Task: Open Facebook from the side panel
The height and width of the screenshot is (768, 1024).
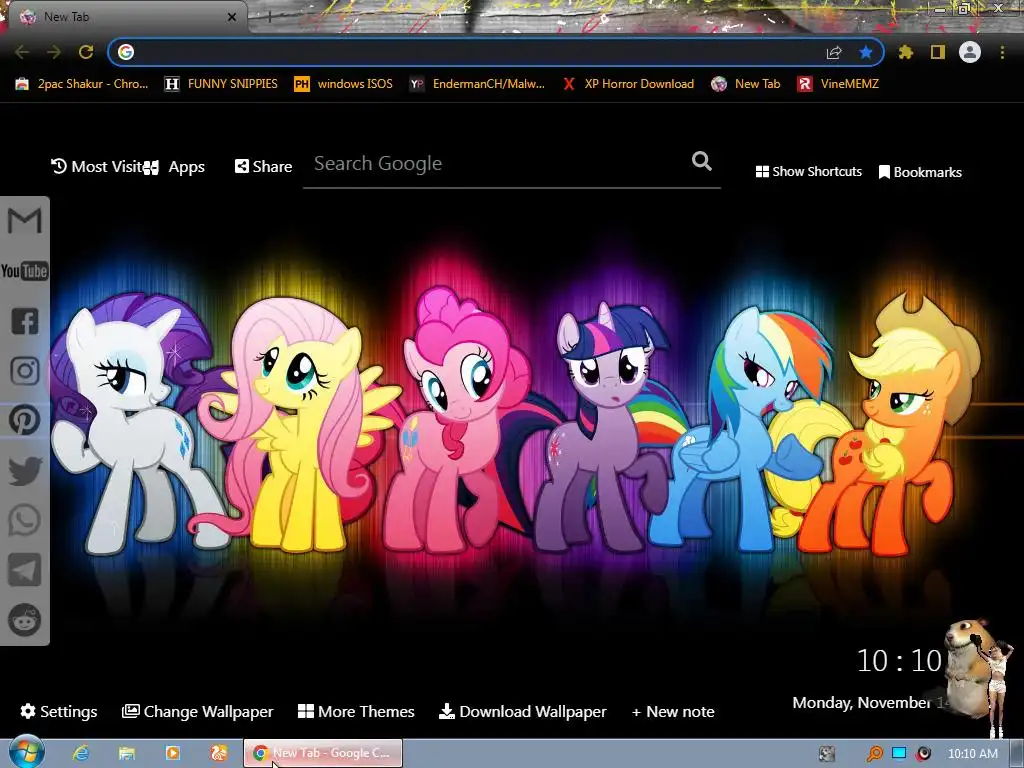Action: click(25, 321)
